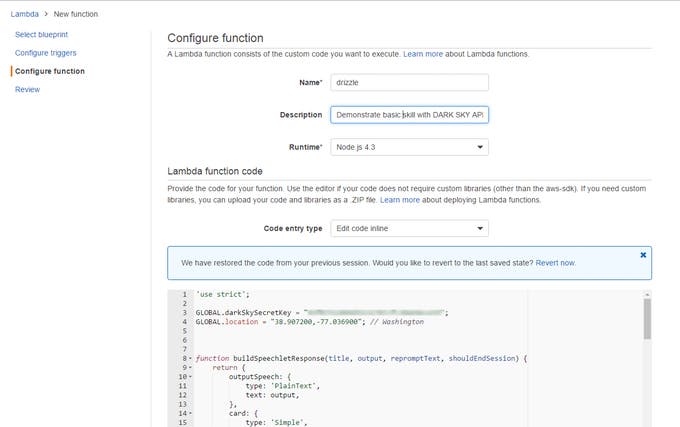This screenshot has width=680, height=427.
Task: Open Learn more about Lambda functions
Action: (423, 53)
